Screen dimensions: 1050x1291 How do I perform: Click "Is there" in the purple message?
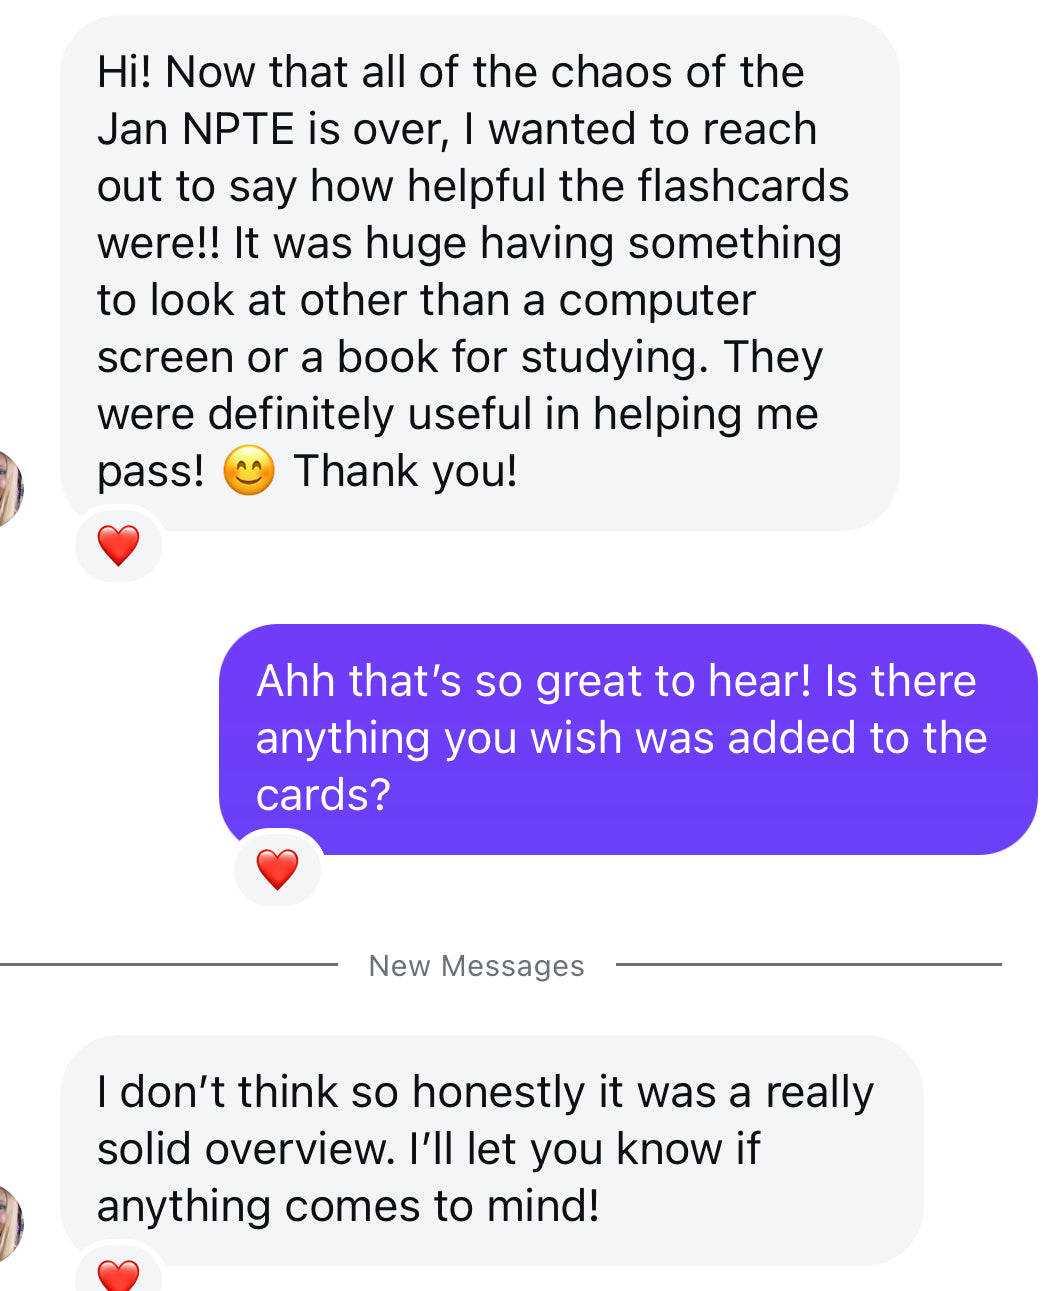900,681
